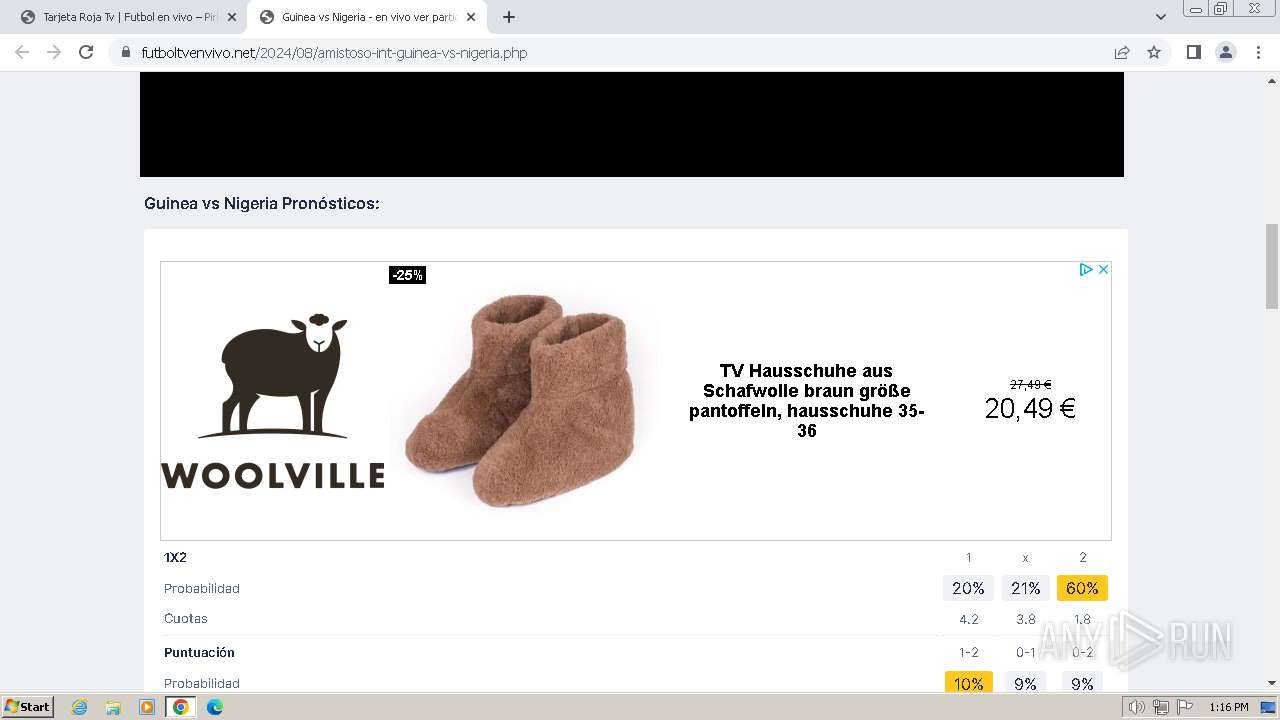Open the tab search dropdown

[1161, 17]
